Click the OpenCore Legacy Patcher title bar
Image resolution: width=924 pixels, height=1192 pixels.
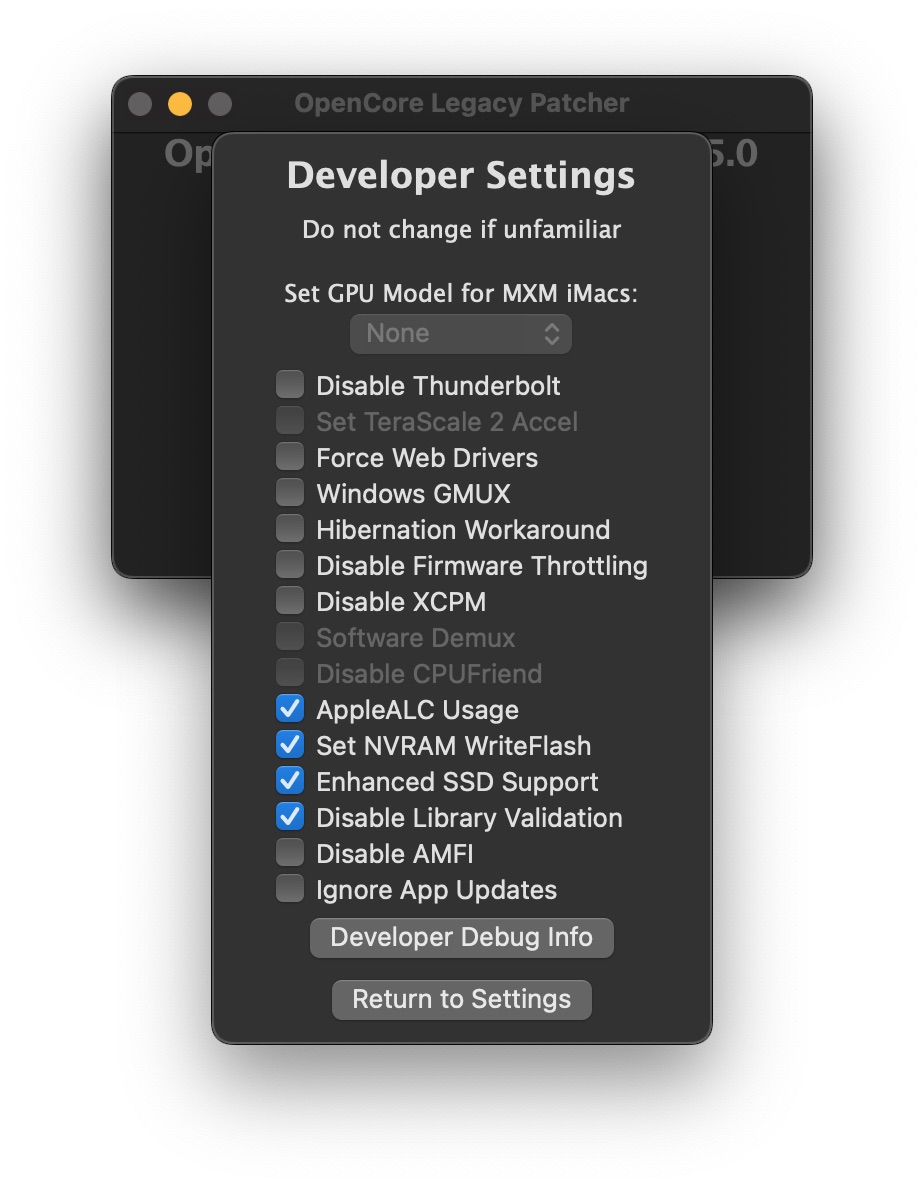pos(461,103)
